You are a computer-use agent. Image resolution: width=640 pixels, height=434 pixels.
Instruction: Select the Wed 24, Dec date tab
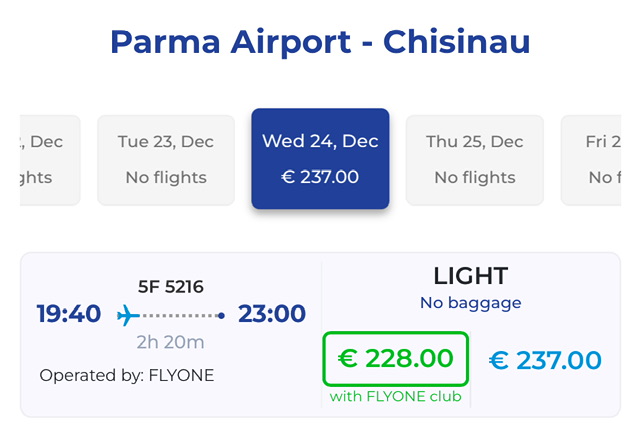[x=320, y=160]
